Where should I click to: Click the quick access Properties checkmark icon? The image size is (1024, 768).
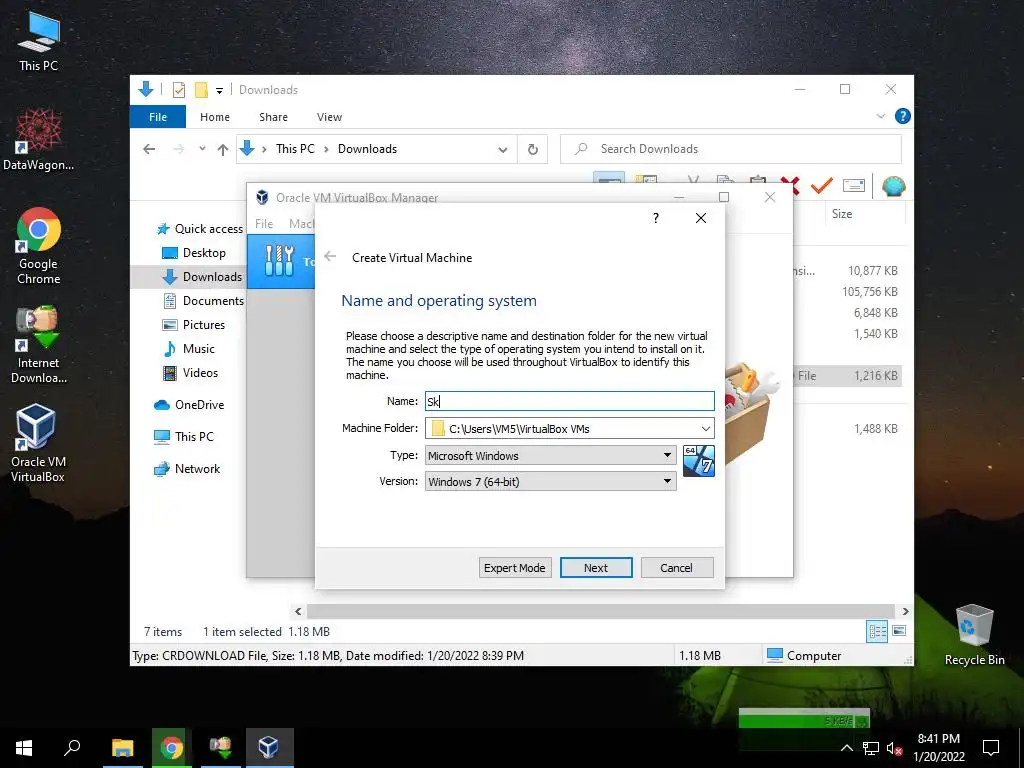tap(179, 90)
